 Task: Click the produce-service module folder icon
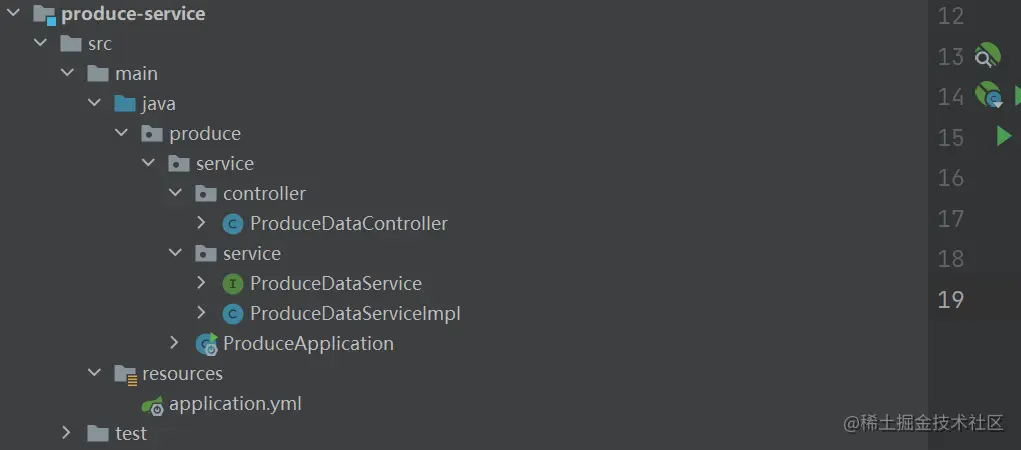click(44, 15)
